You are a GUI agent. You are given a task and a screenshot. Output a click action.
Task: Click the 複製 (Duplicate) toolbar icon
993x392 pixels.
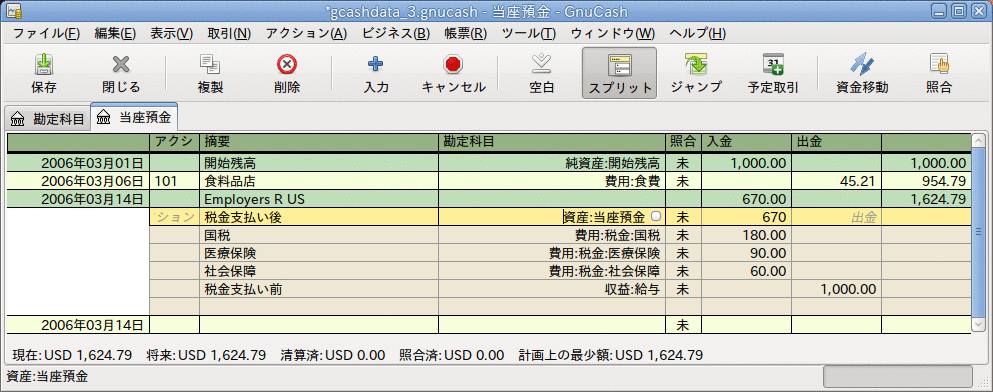[x=209, y=64]
